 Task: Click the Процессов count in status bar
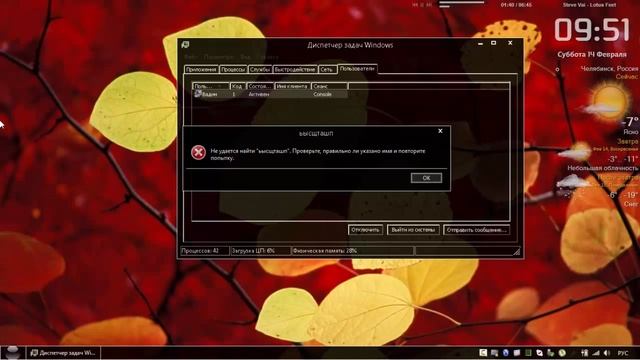(x=204, y=251)
